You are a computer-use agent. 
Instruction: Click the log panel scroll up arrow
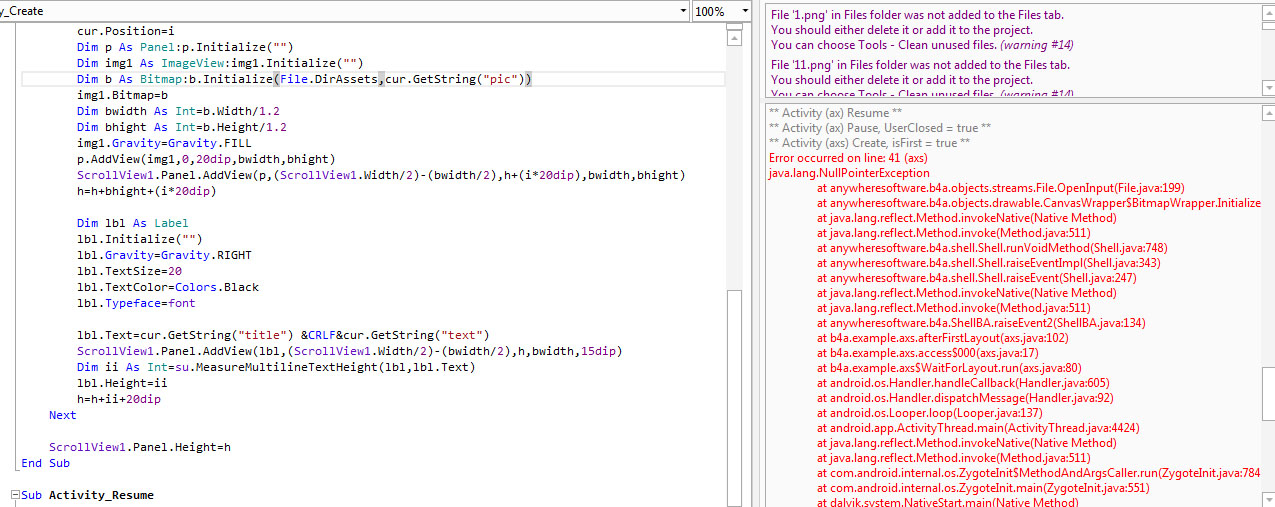point(1268,112)
